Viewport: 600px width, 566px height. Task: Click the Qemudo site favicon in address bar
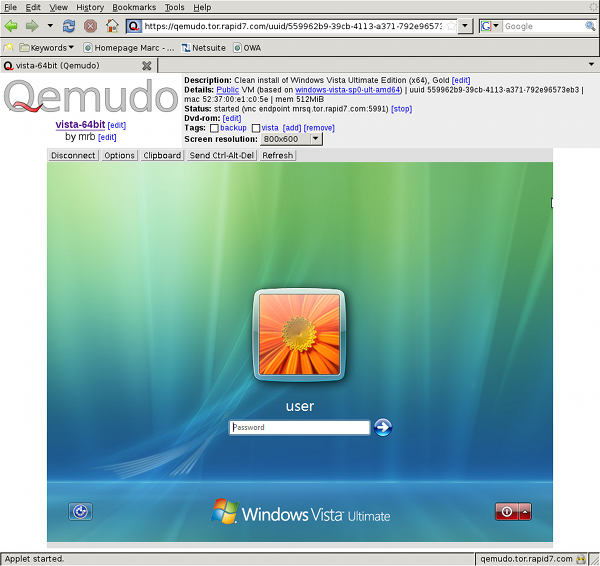pyautogui.click(x=134, y=26)
